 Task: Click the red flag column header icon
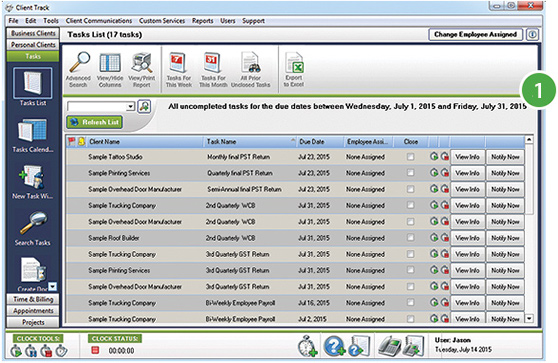(72, 142)
